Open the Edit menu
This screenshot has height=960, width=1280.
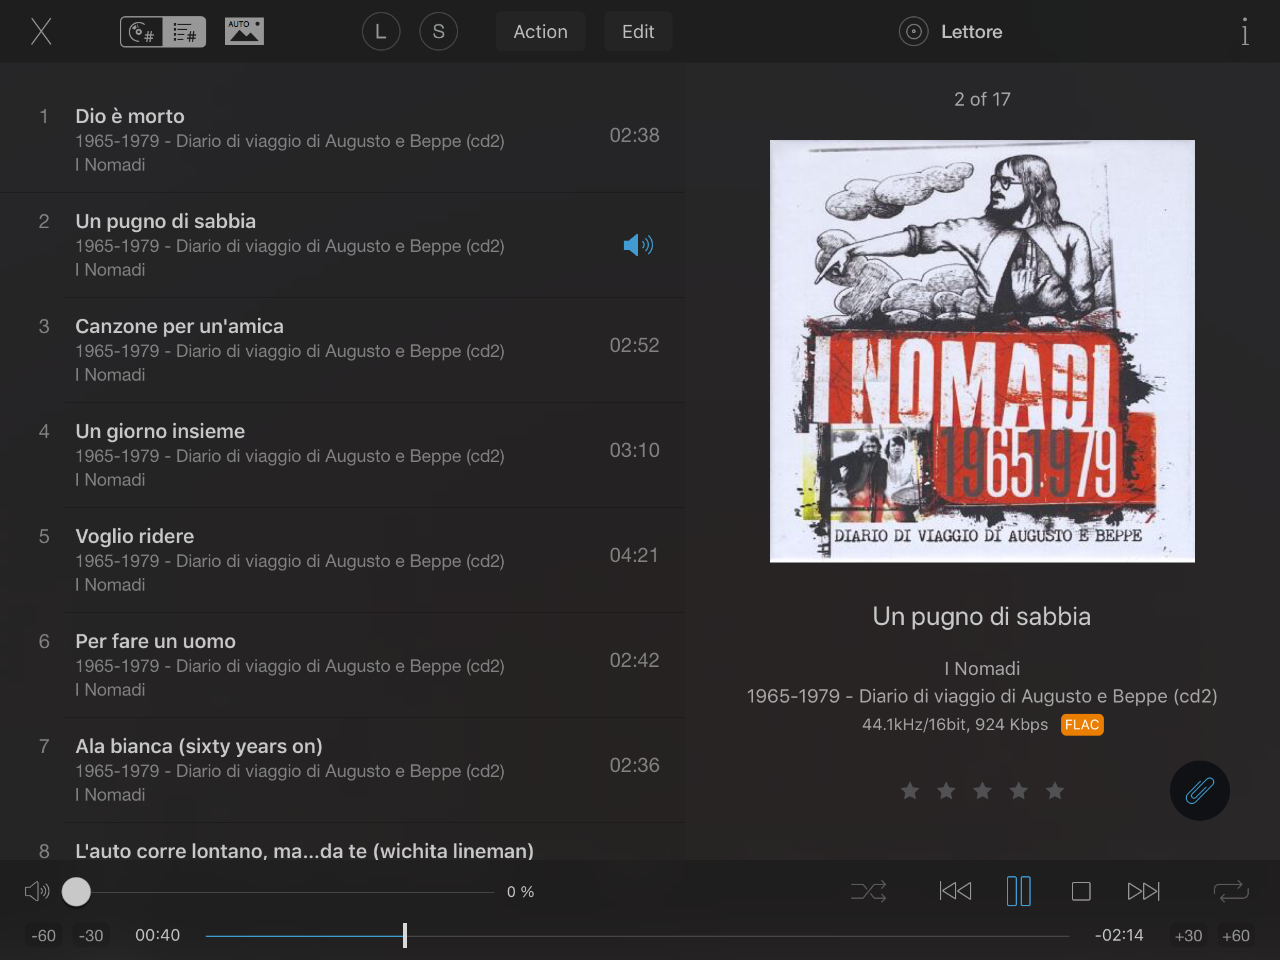(638, 32)
